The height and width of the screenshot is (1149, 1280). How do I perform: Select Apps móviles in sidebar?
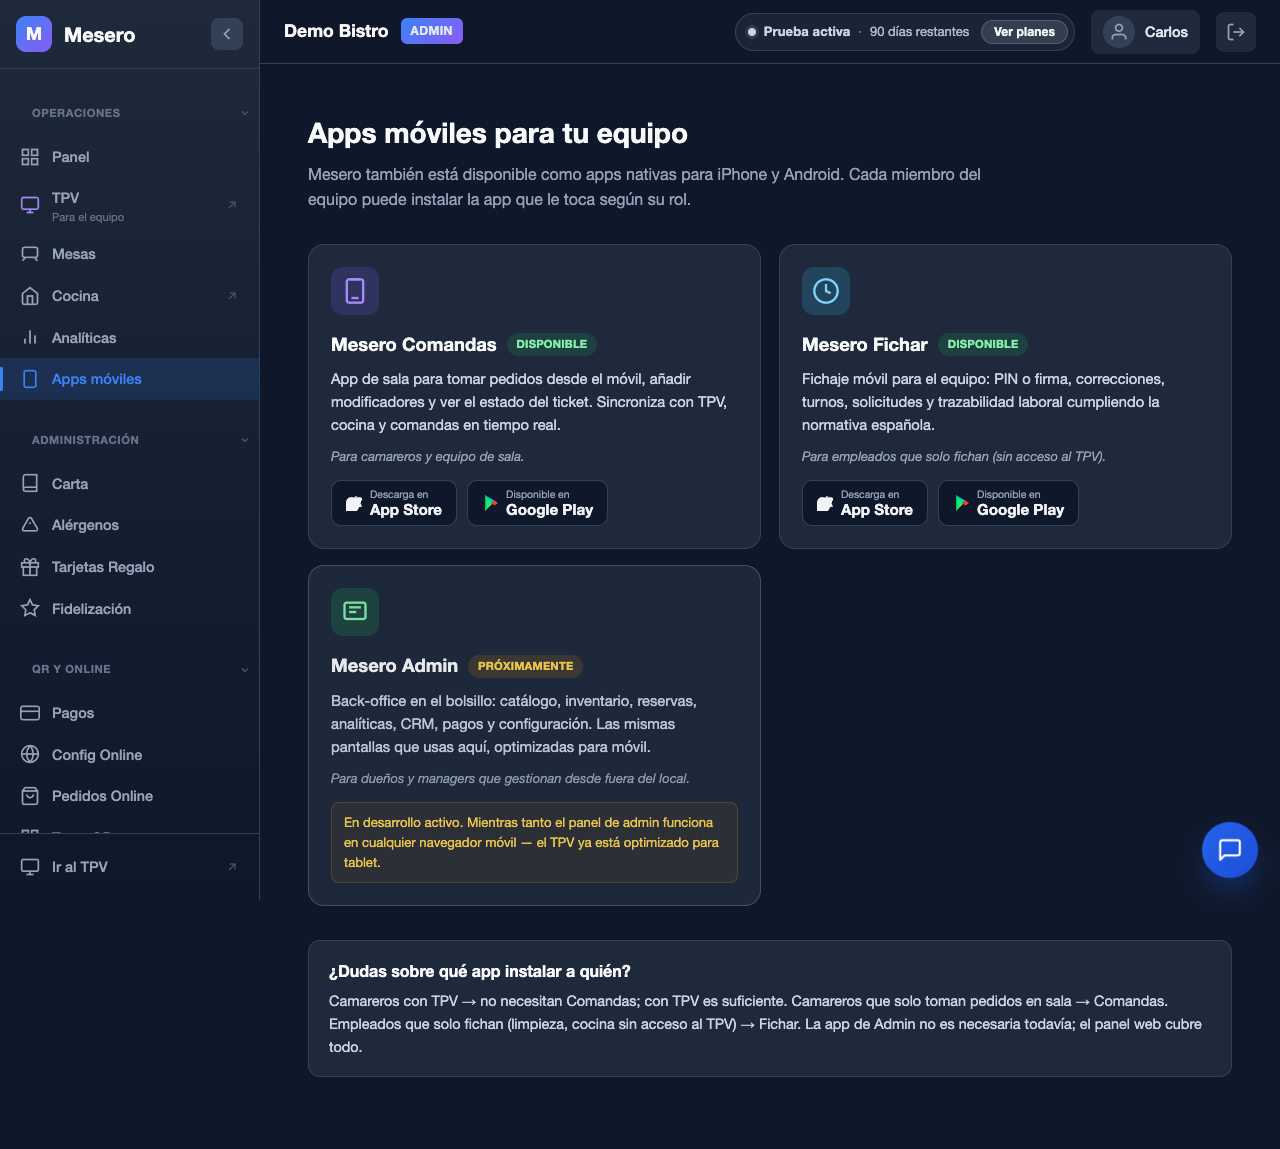coord(130,379)
